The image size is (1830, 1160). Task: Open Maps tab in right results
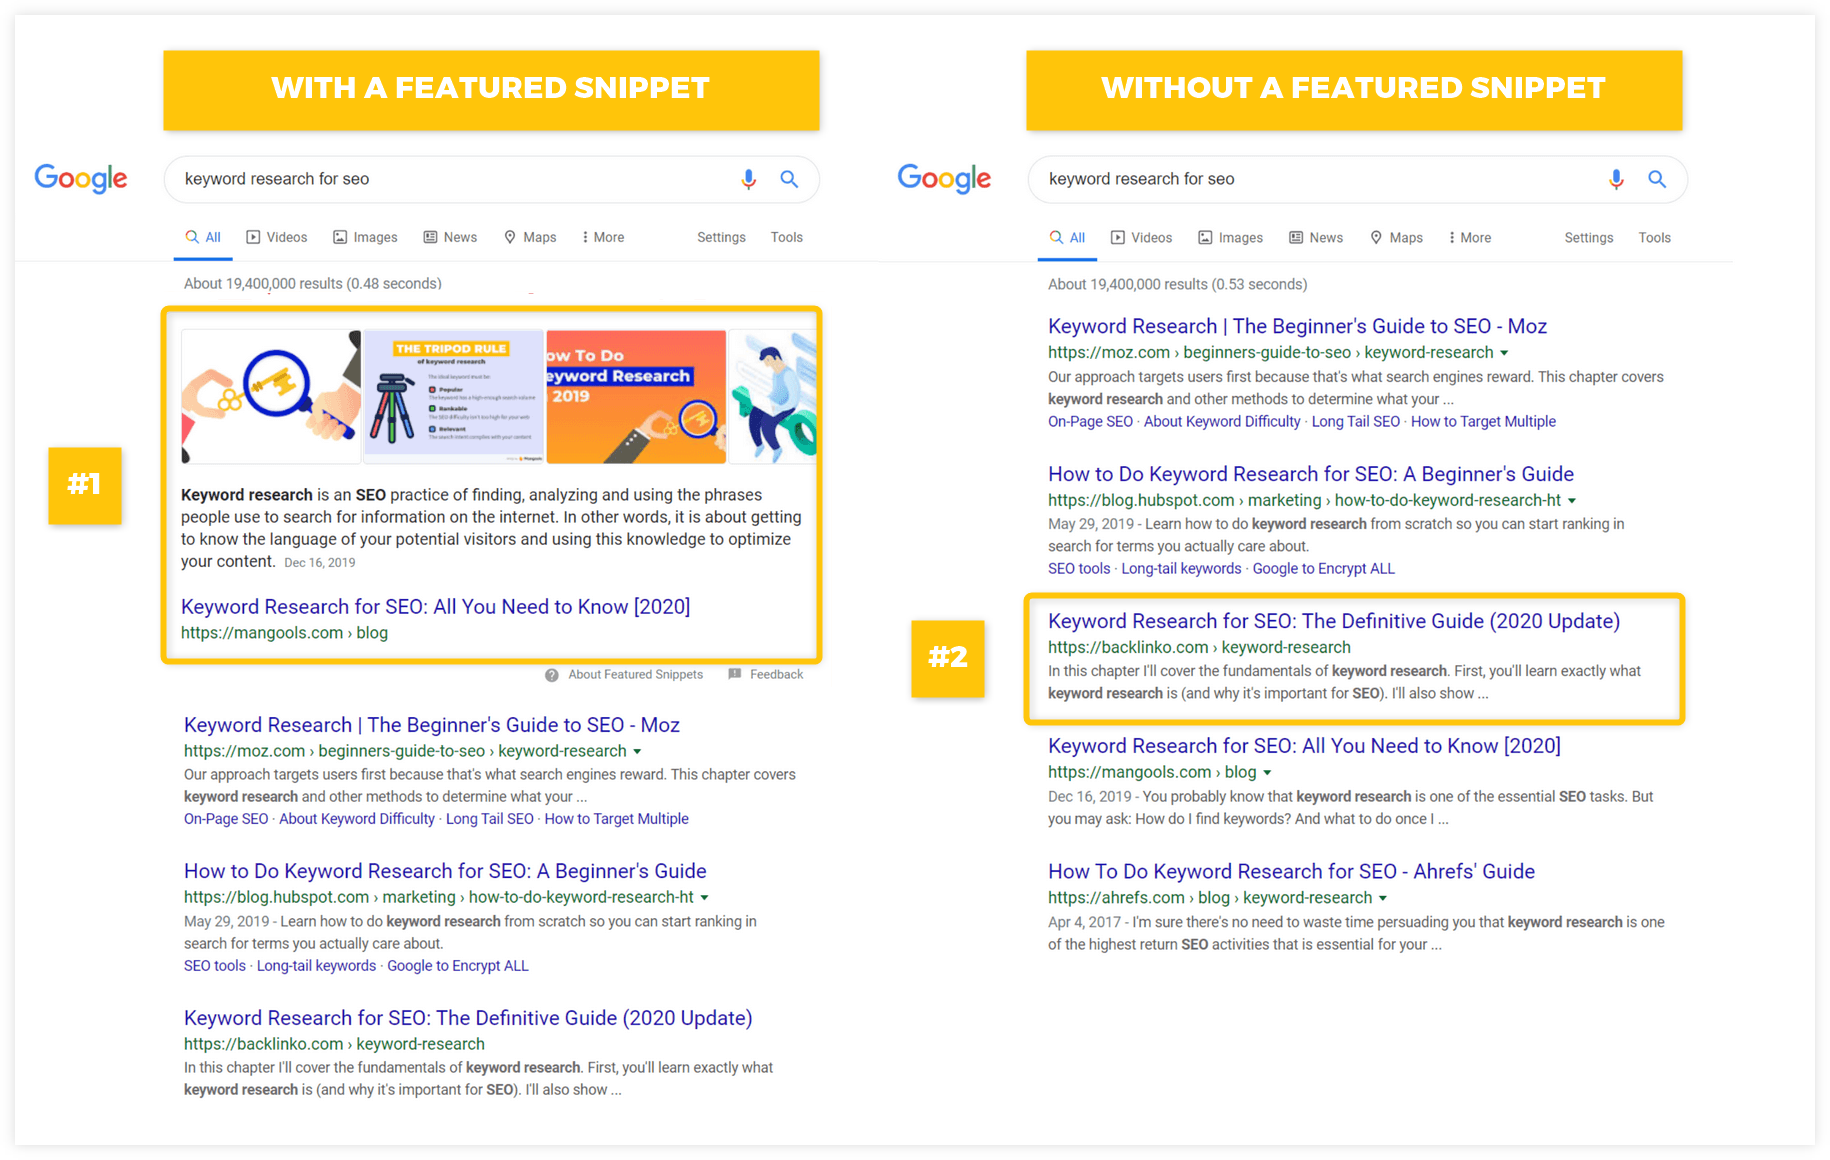coord(1396,237)
